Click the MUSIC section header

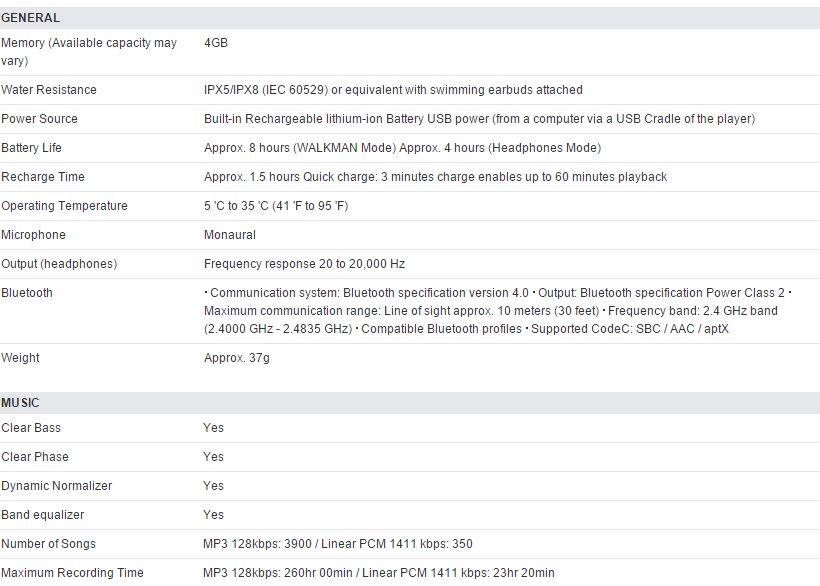pos(21,403)
